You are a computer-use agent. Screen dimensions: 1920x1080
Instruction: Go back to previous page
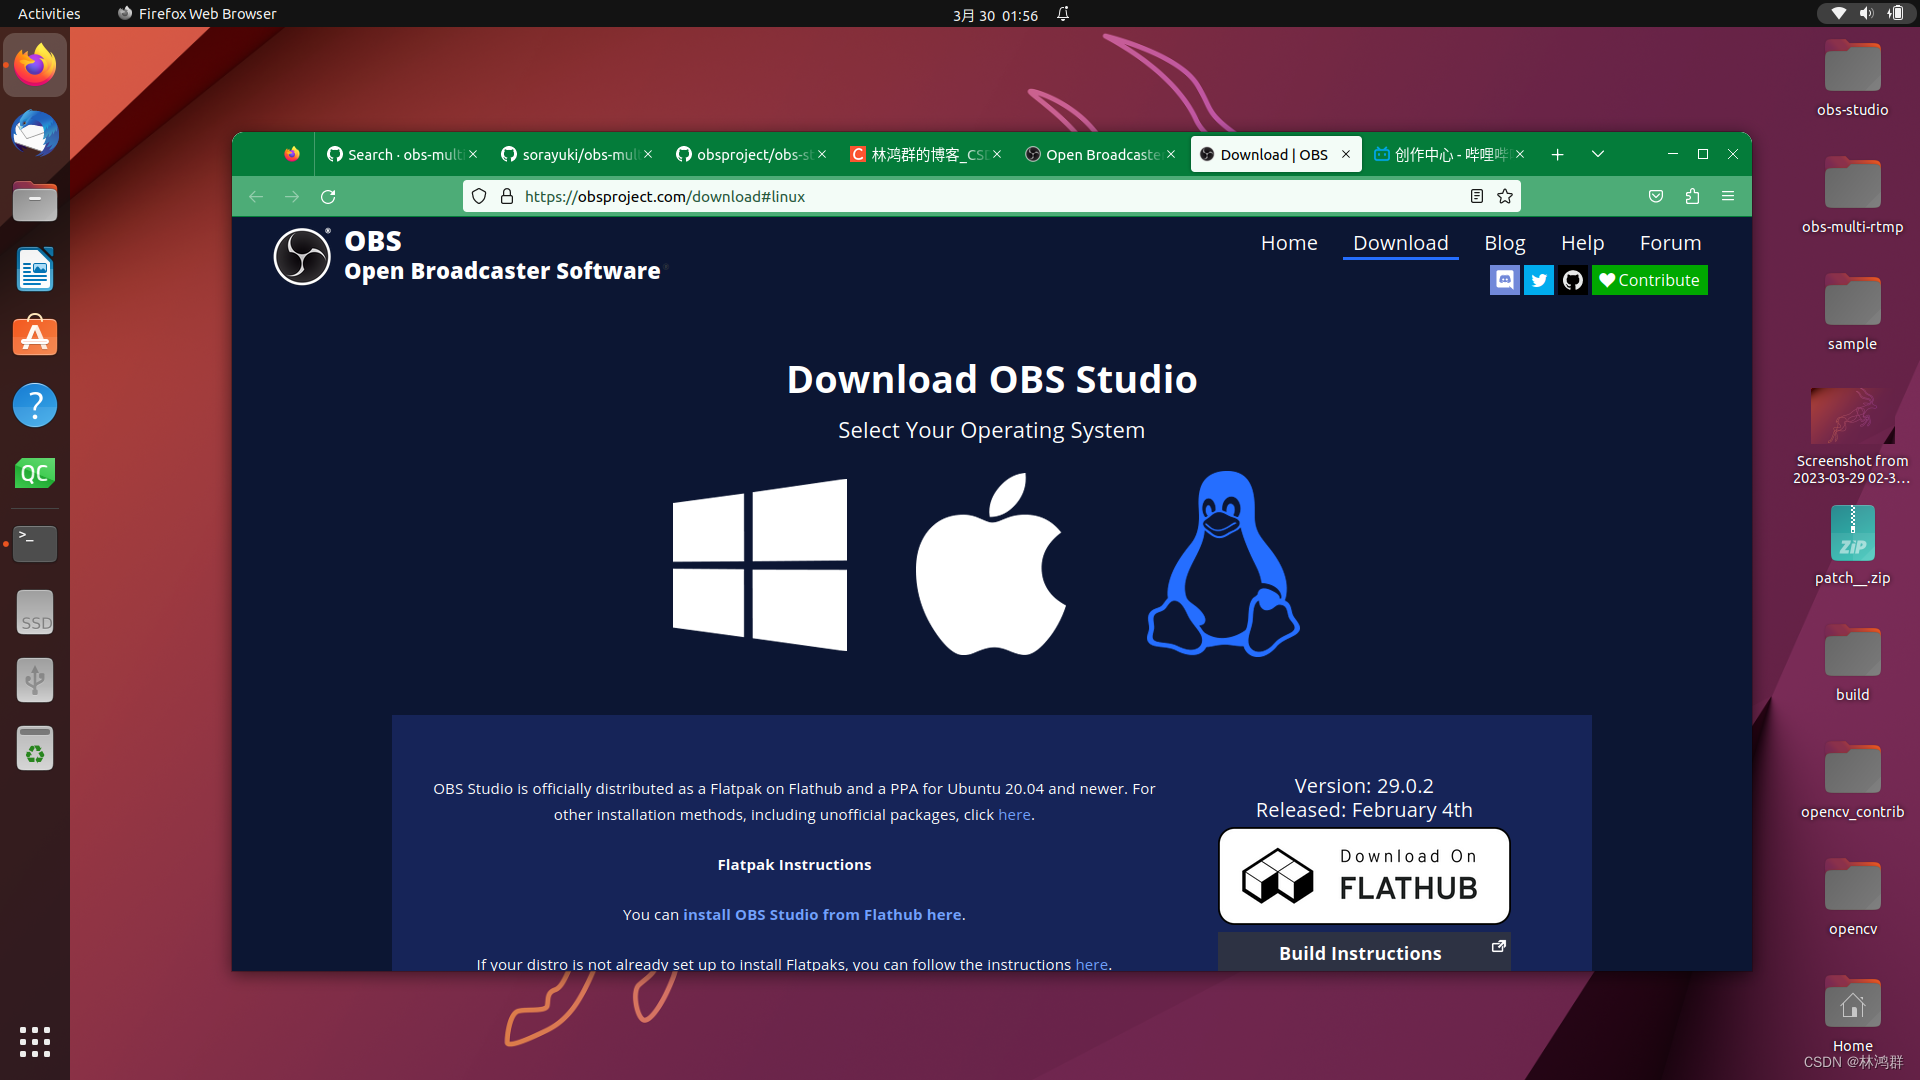256,197
